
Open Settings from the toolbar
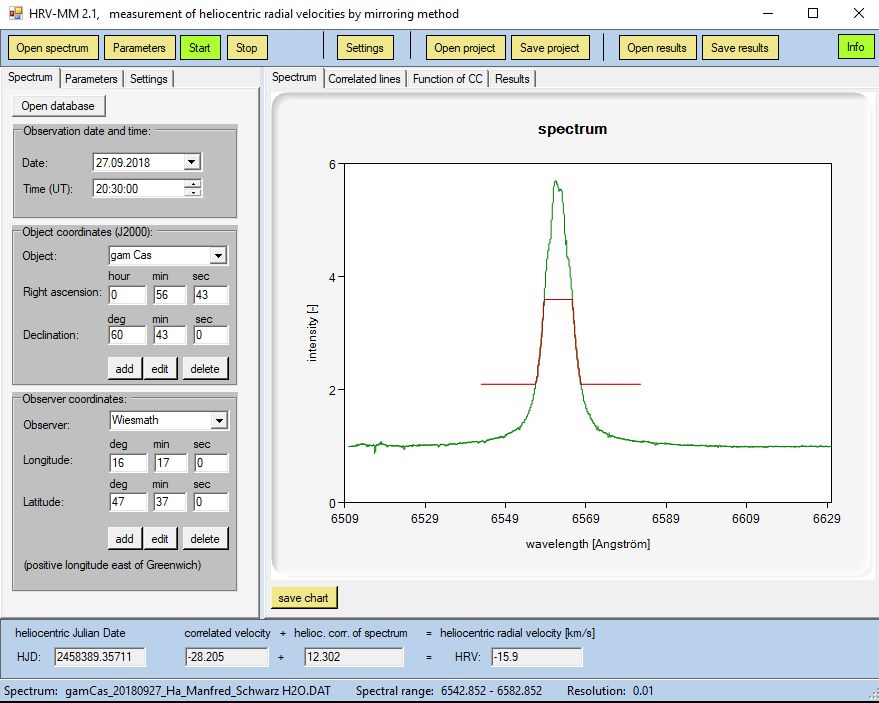click(x=365, y=48)
